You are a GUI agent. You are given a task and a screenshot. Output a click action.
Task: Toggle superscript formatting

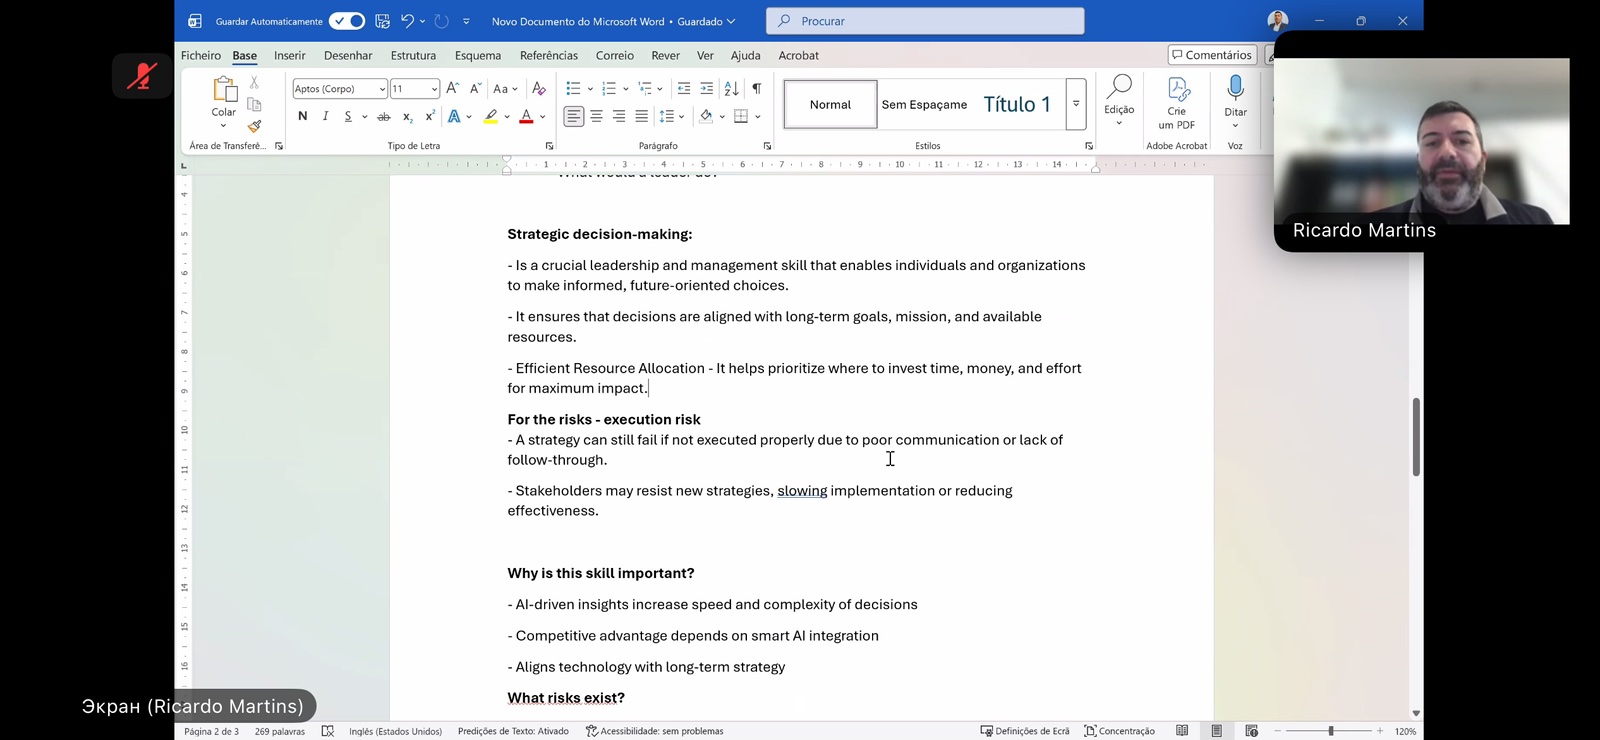click(x=430, y=116)
